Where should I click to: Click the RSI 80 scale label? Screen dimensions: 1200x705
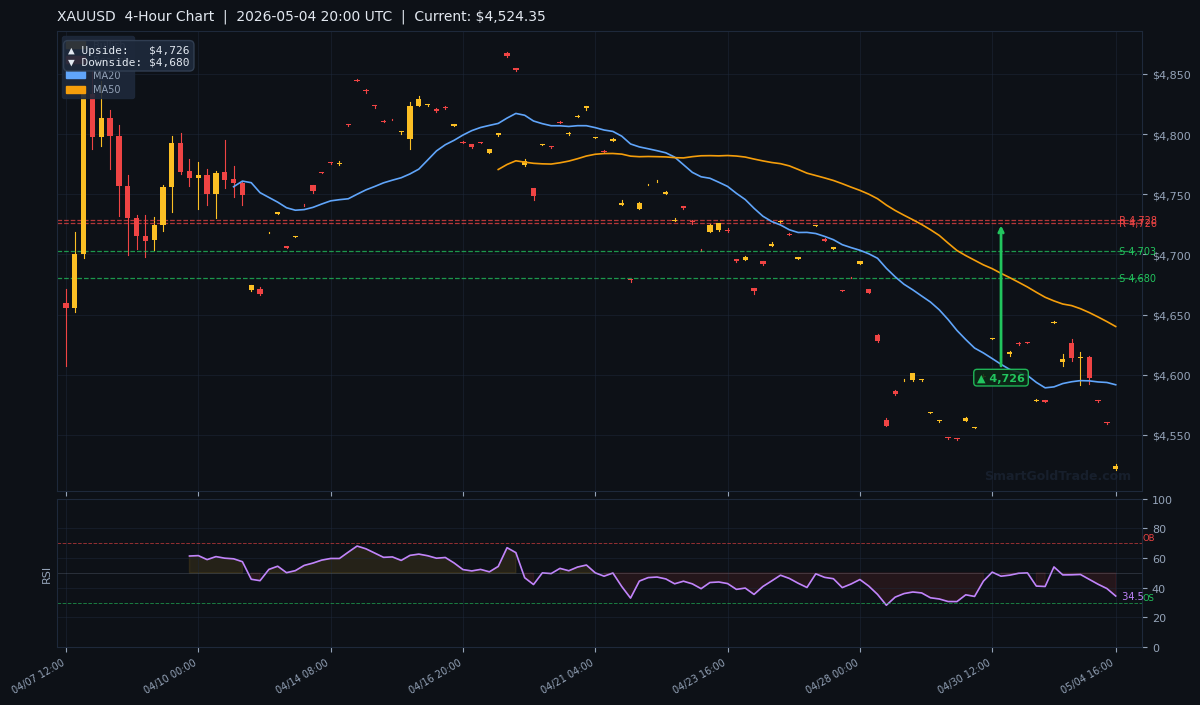1159,529
